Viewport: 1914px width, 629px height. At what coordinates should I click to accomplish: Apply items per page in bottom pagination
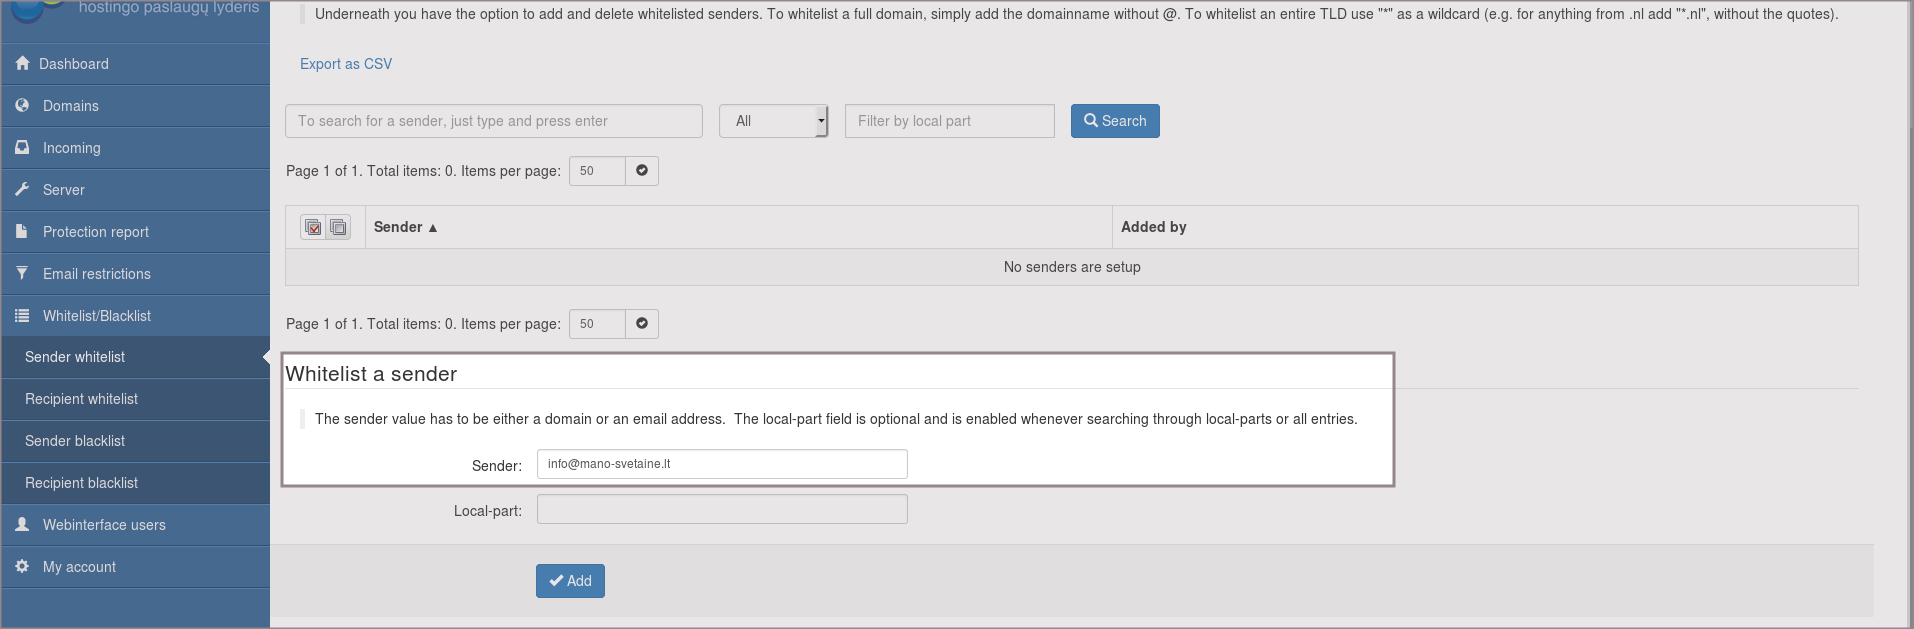pyautogui.click(x=642, y=324)
